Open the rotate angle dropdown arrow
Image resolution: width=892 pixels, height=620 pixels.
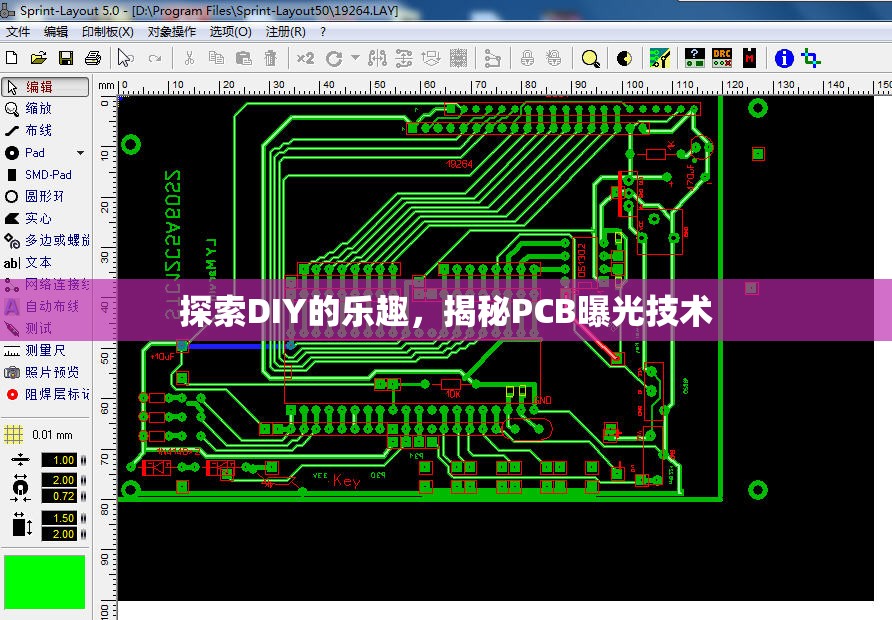click(x=356, y=57)
